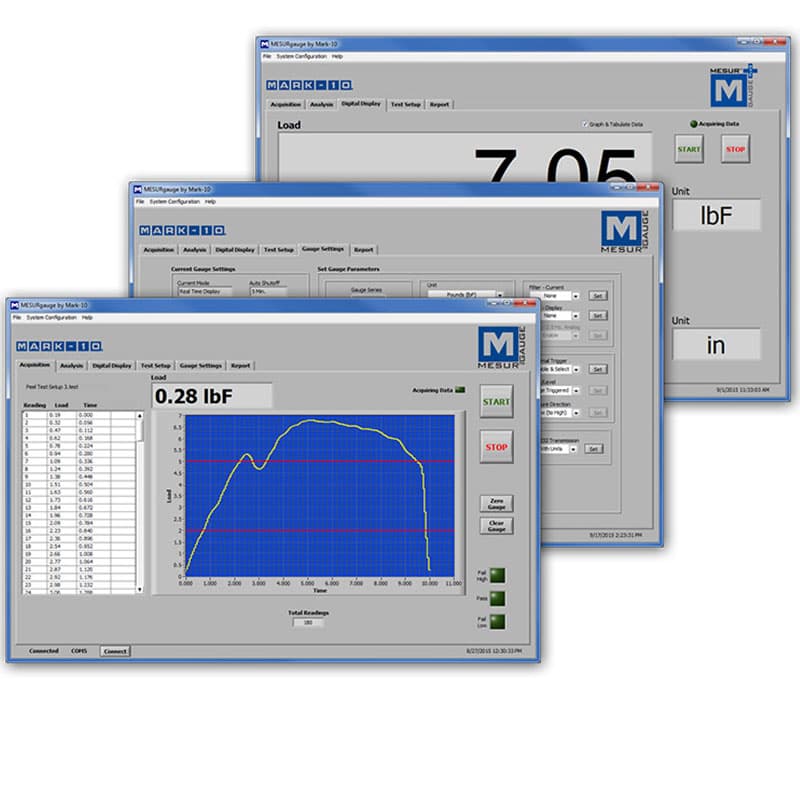Open the Gauge Settings tab in the front window

click(x=201, y=366)
